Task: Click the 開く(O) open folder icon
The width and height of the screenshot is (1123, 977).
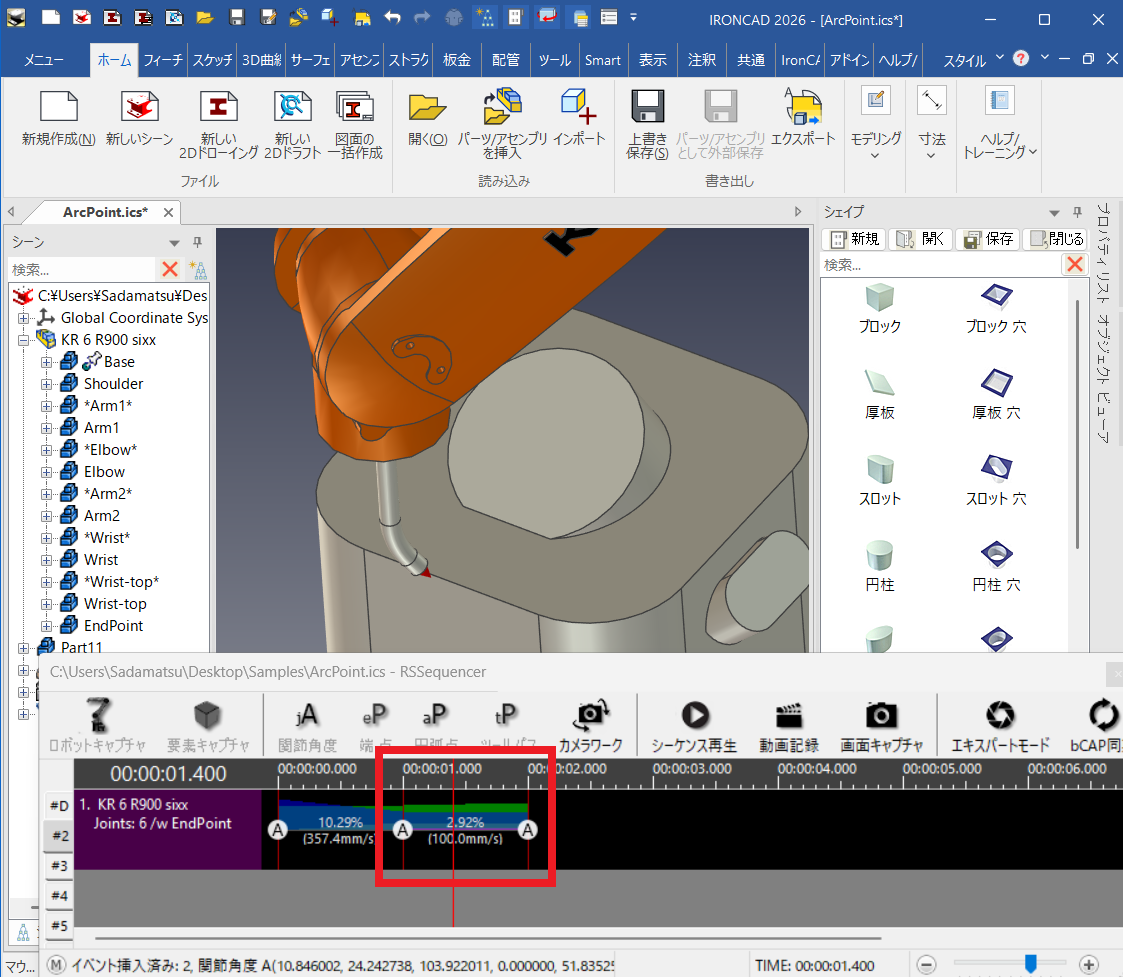Action: click(x=428, y=106)
